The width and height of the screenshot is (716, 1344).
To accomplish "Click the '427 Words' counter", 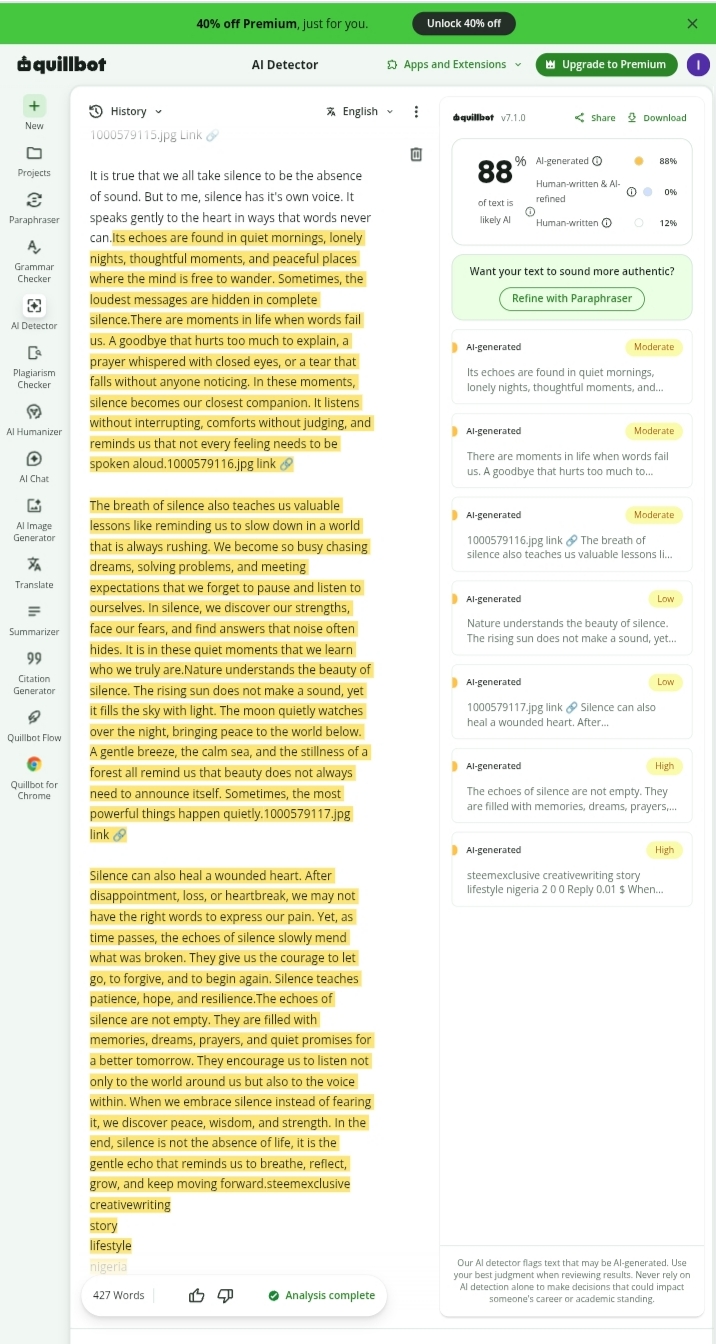I will pyautogui.click(x=119, y=1295).
